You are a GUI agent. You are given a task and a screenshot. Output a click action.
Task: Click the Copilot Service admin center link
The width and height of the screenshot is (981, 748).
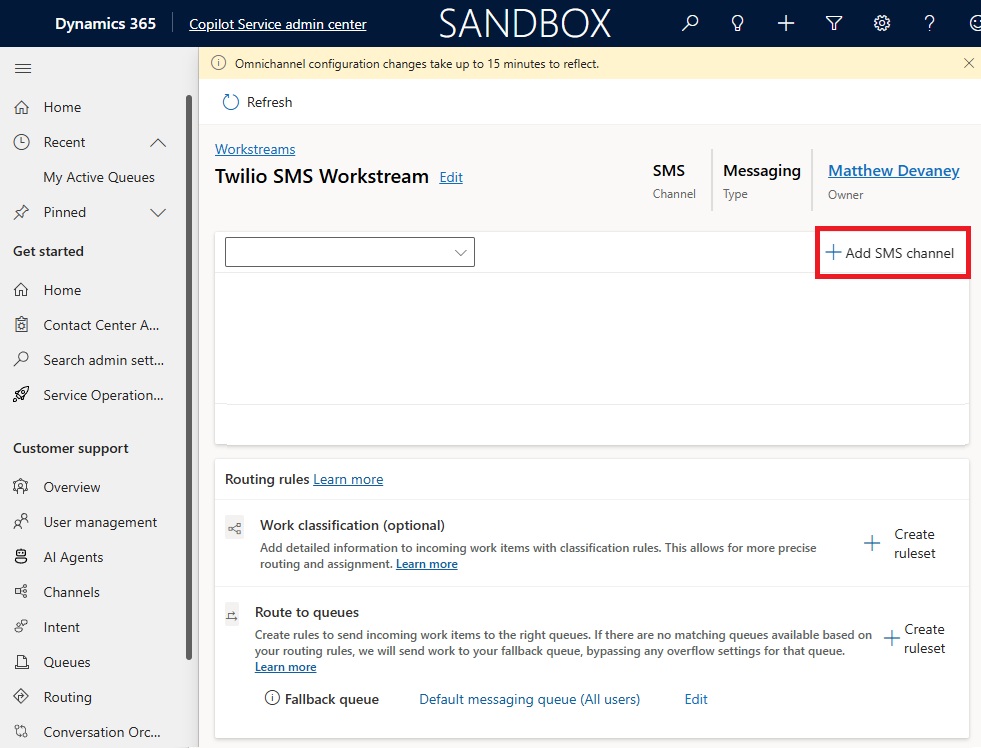[278, 24]
